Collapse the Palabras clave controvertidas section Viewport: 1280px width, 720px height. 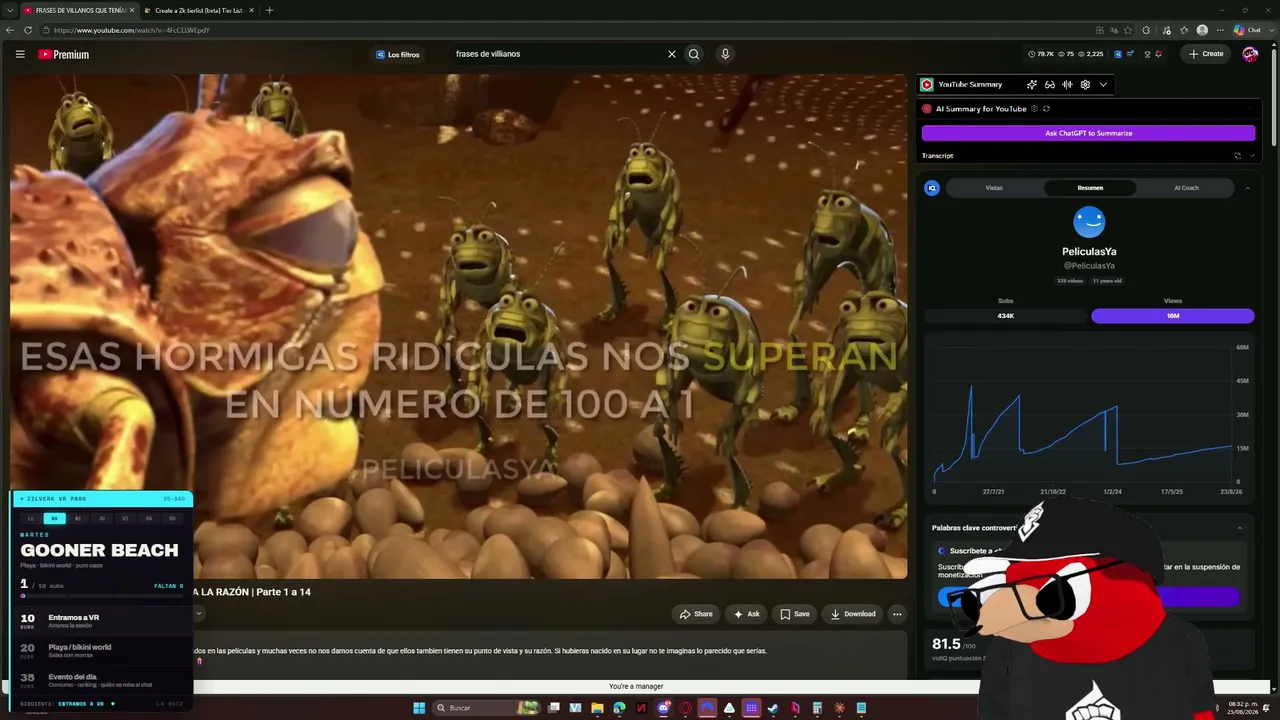point(1240,528)
